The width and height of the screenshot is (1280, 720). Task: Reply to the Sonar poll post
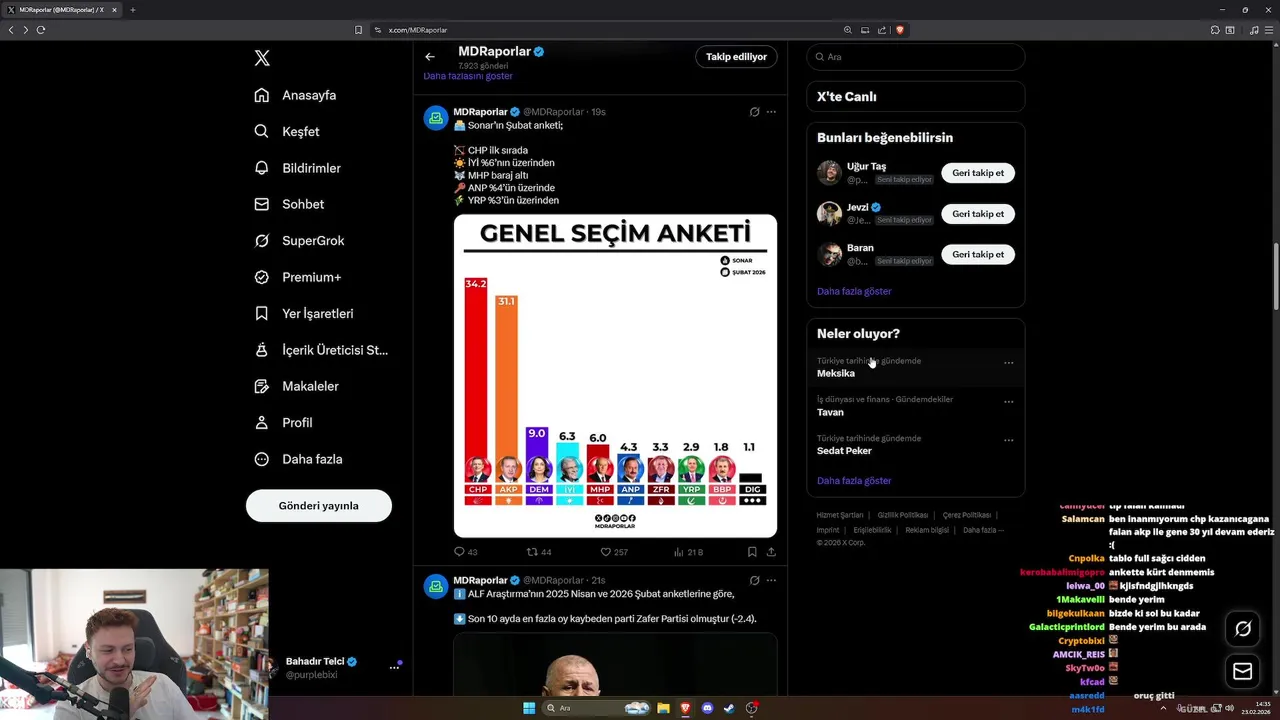coord(466,552)
